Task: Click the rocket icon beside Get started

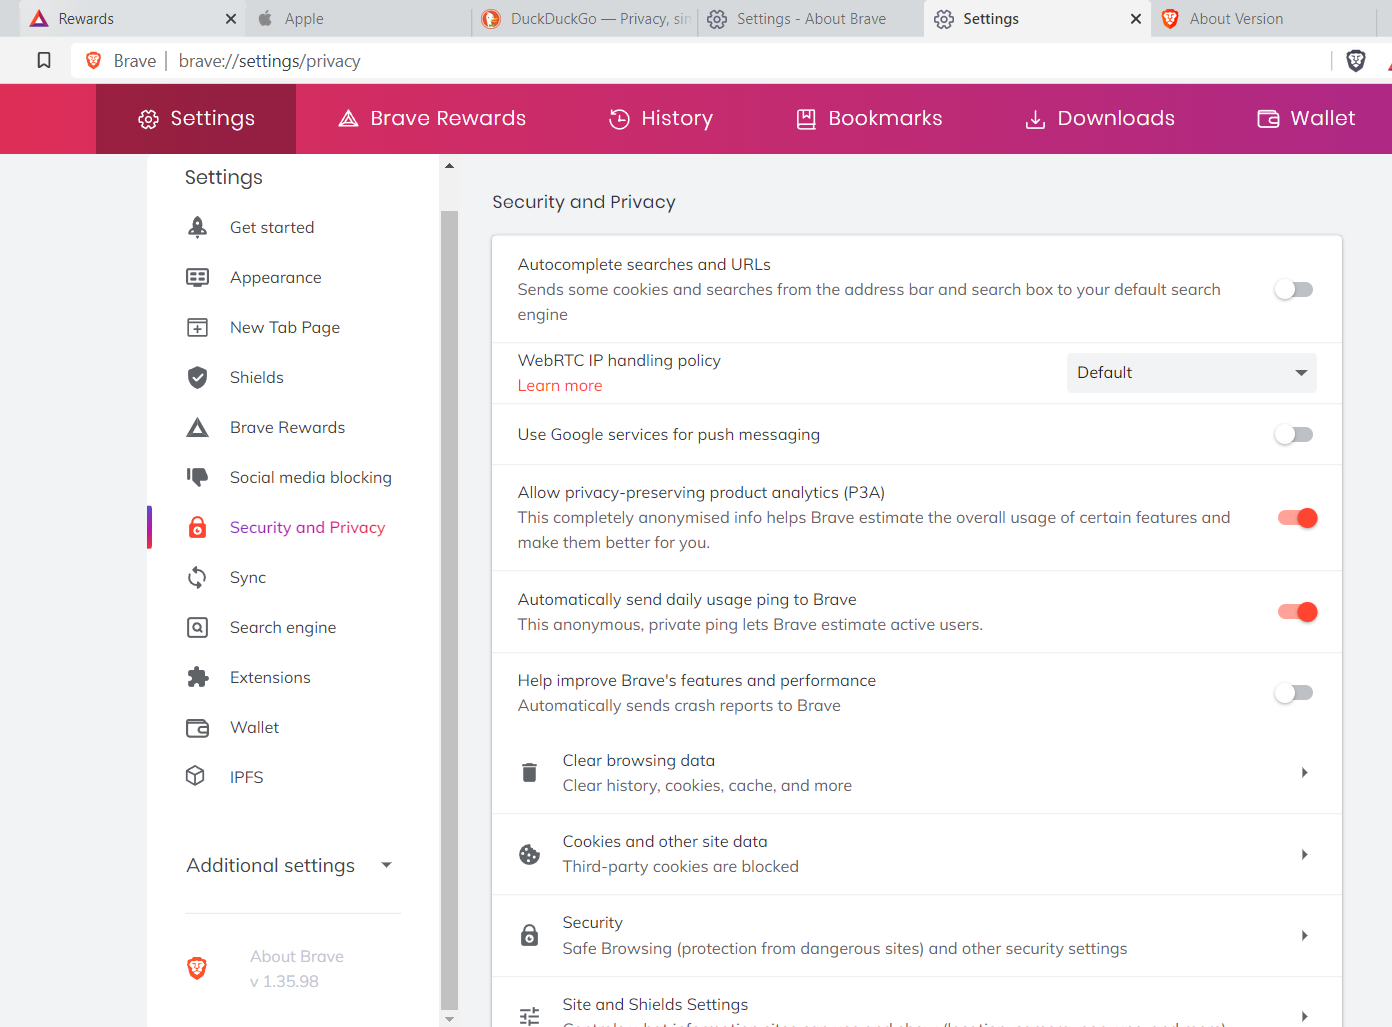Action: [x=197, y=227]
